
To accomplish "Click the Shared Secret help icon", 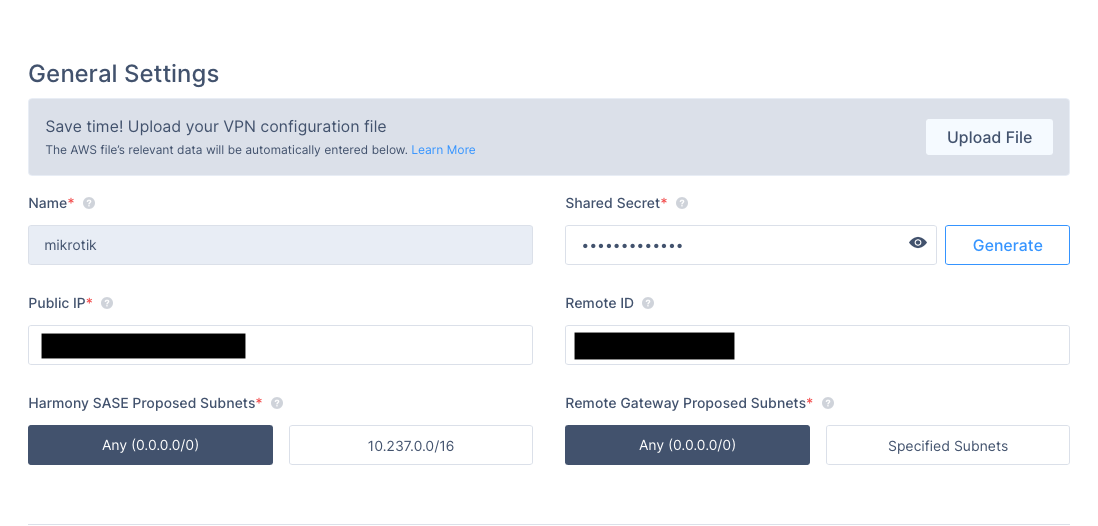I will click(682, 203).
